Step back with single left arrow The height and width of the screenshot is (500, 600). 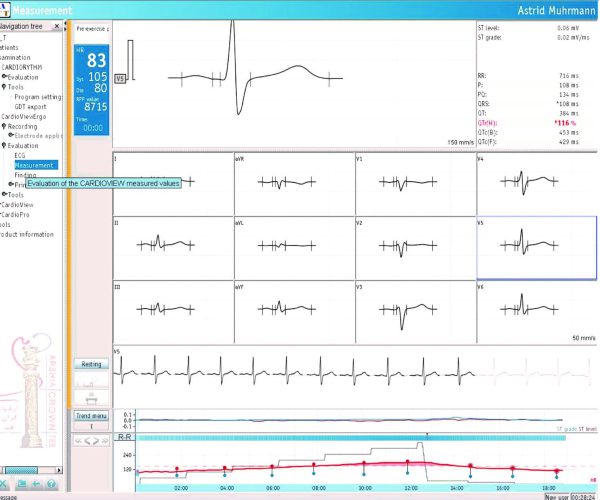86,439
